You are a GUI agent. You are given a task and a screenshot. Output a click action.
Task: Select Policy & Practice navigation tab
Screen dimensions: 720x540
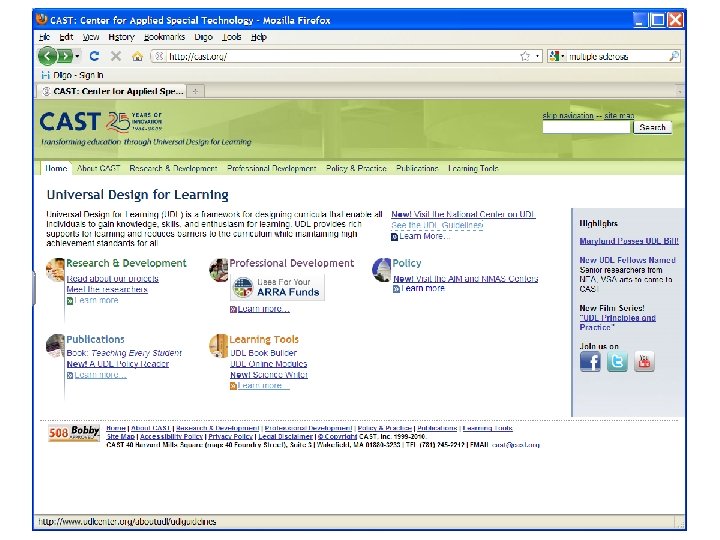[x=356, y=168]
